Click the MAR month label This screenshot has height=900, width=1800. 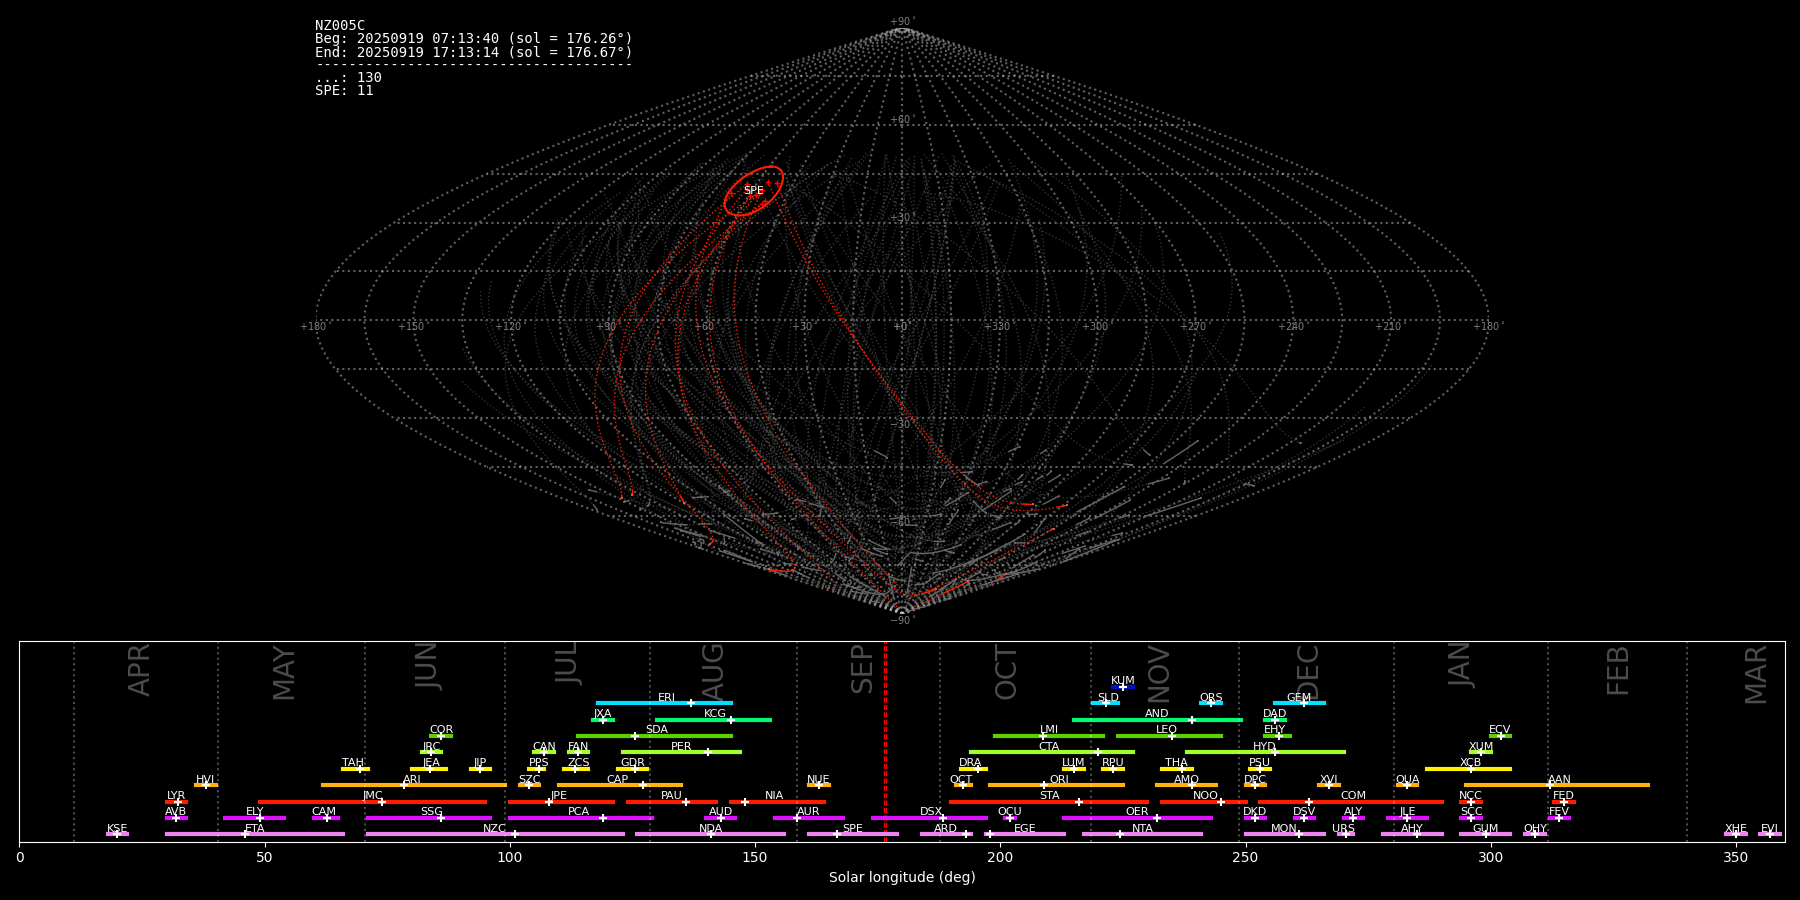pos(1756,675)
